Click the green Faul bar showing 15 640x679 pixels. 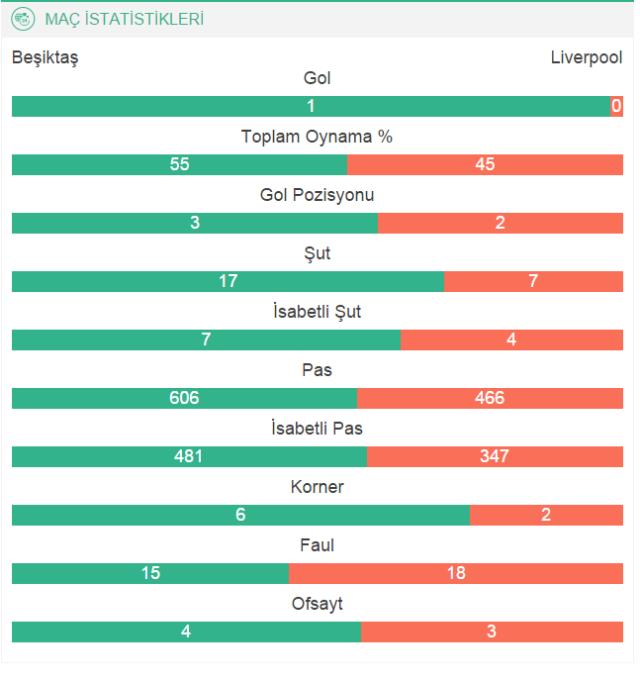click(x=150, y=573)
